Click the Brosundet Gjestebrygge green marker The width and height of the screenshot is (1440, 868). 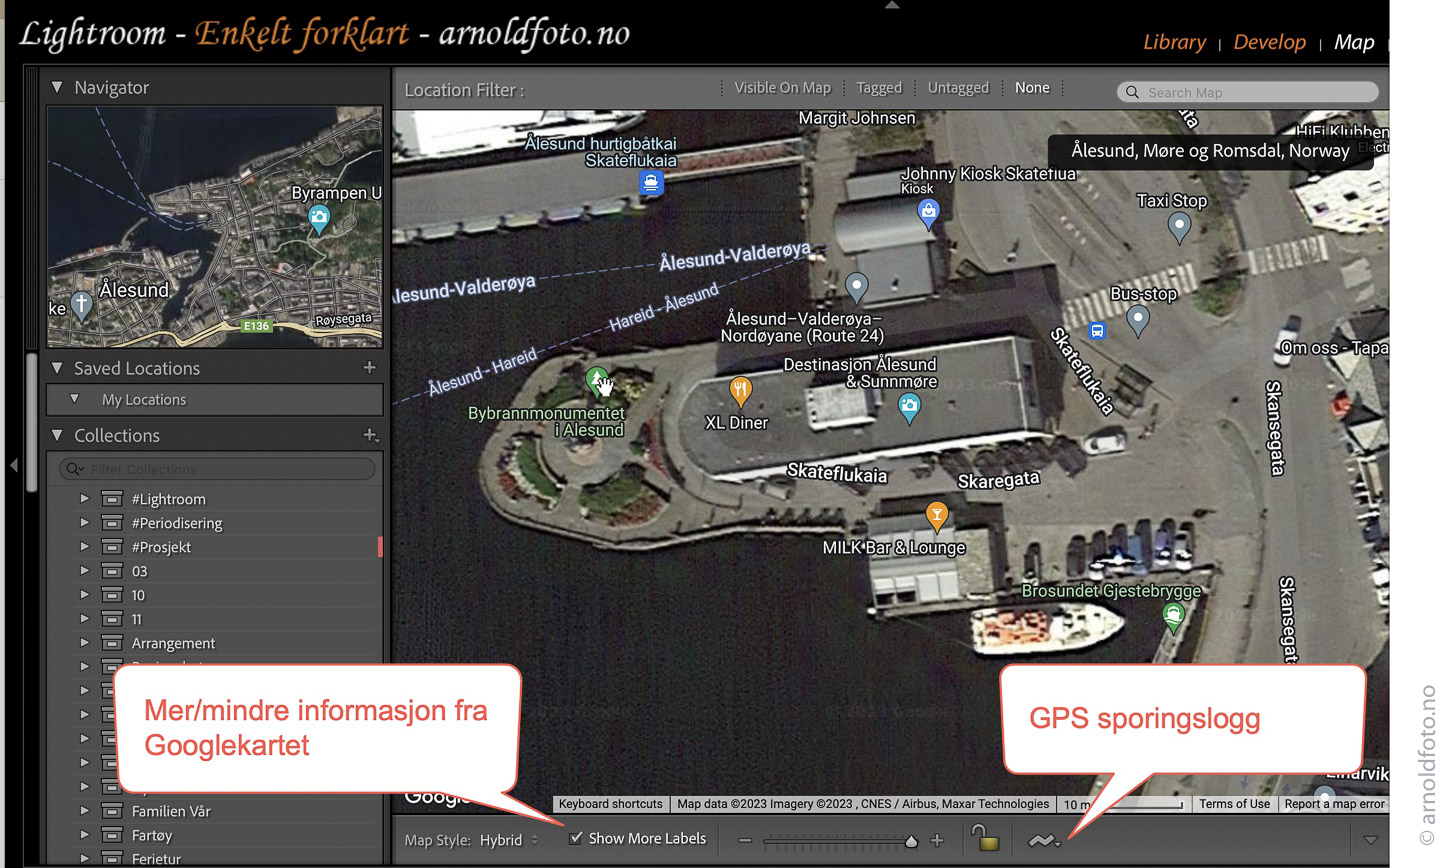tap(1174, 616)
